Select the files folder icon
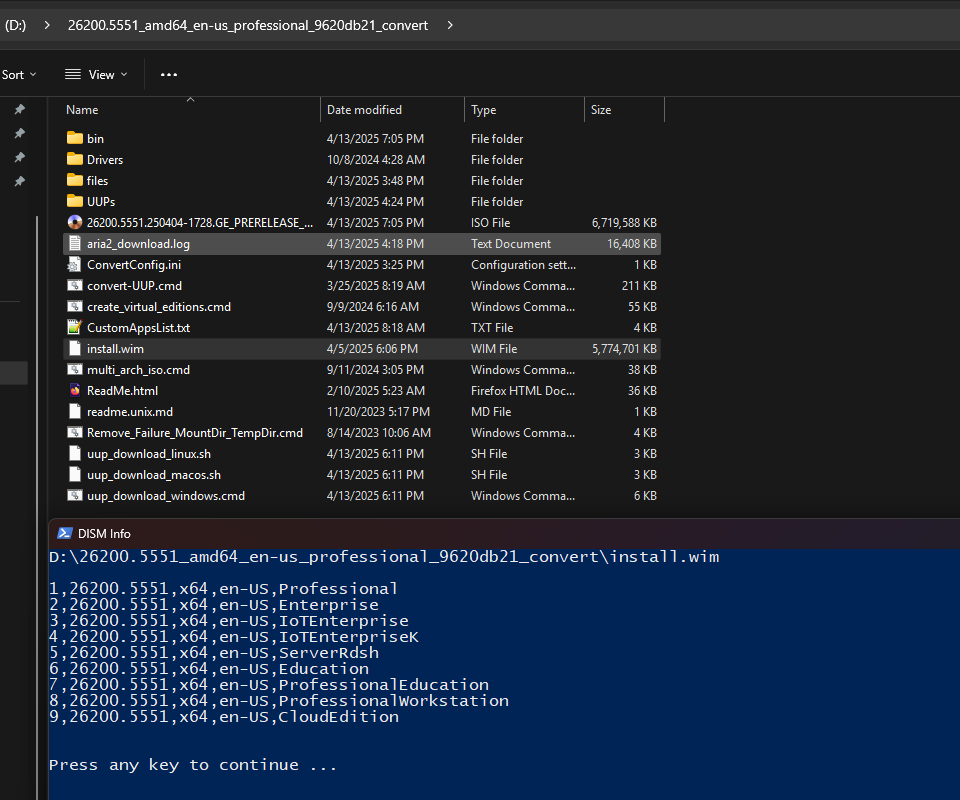The image size is (960, 800). [75, 180]
